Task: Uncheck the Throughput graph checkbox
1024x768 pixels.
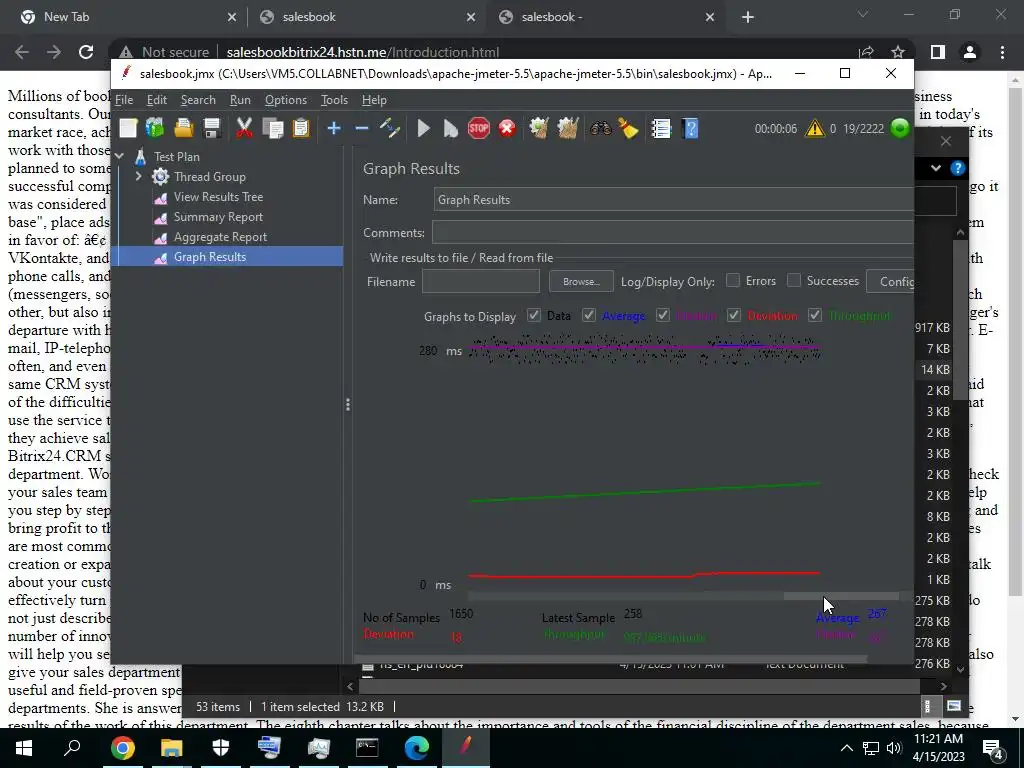Action: pos(814,315)
